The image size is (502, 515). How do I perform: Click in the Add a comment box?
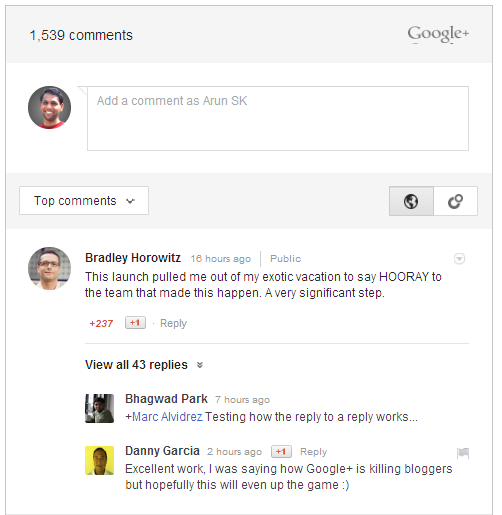click(x=278, y=118)
